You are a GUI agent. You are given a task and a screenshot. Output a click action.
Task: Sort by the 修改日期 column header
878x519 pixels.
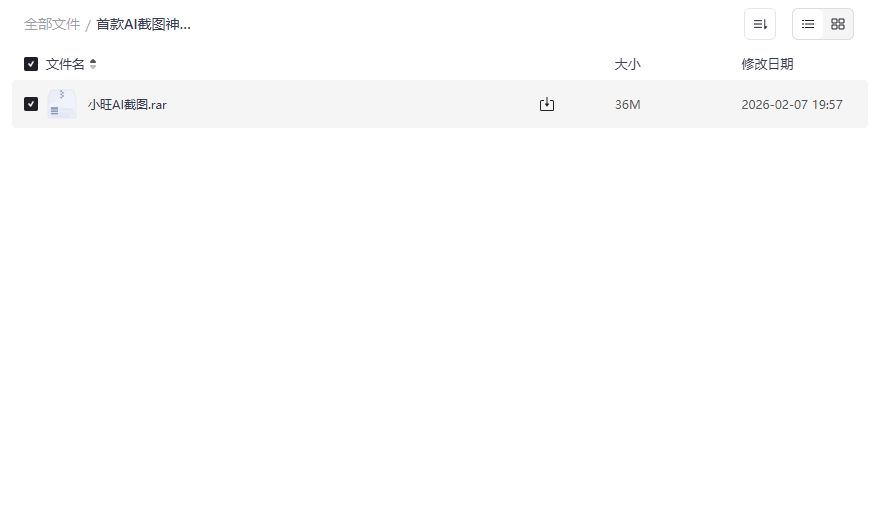tap(767, 64)
